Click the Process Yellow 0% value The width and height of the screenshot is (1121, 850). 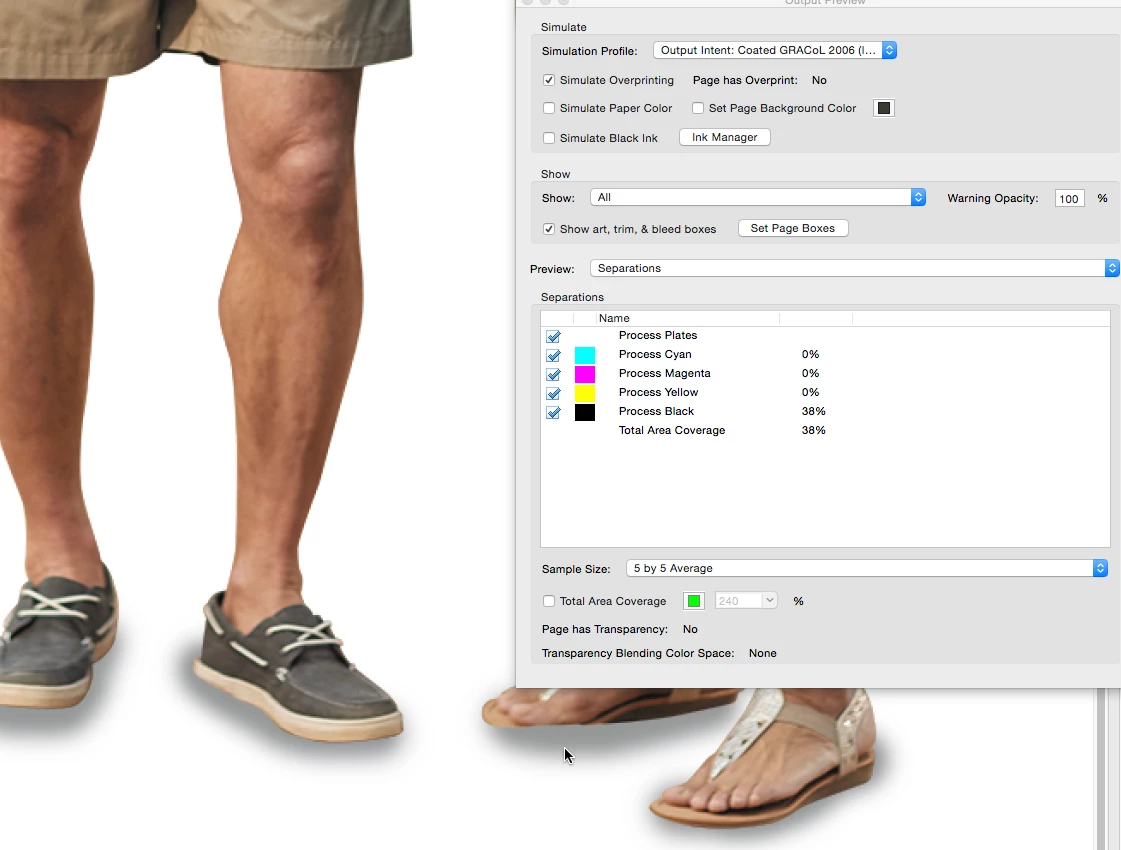tap(810, 392)
